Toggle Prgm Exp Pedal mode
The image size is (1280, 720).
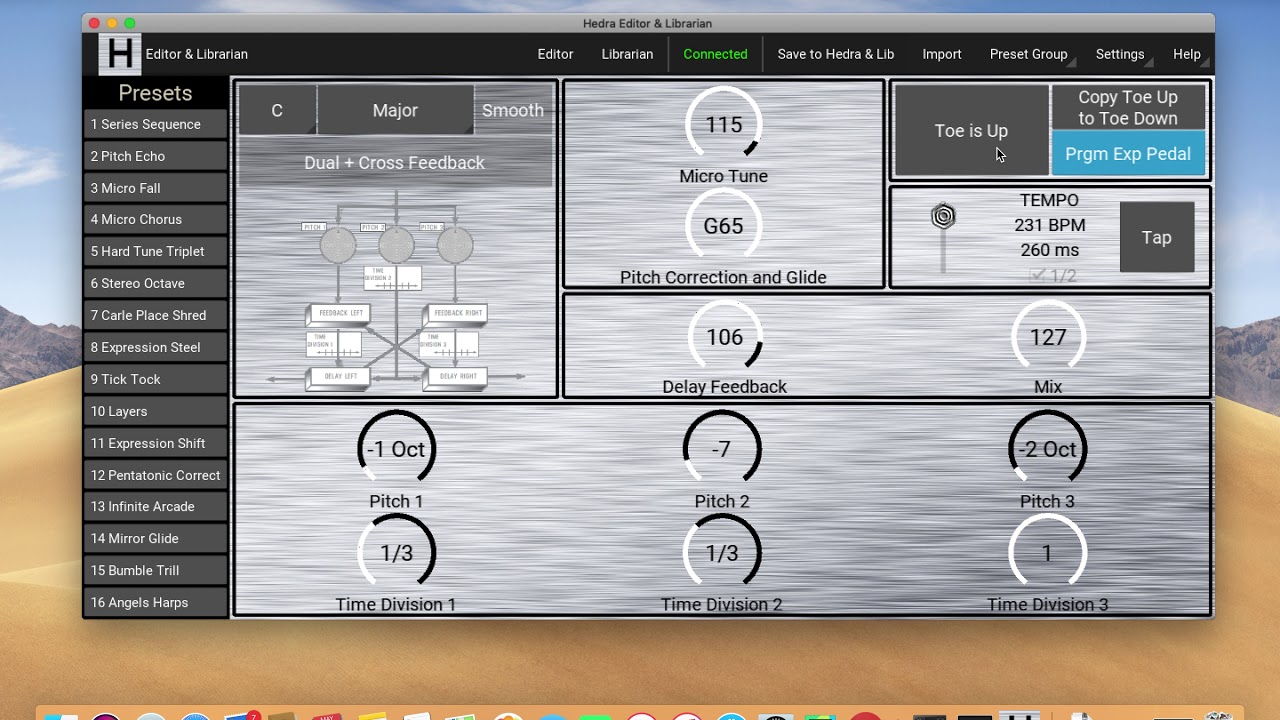pyautogui.click(x=1128, y=154)
